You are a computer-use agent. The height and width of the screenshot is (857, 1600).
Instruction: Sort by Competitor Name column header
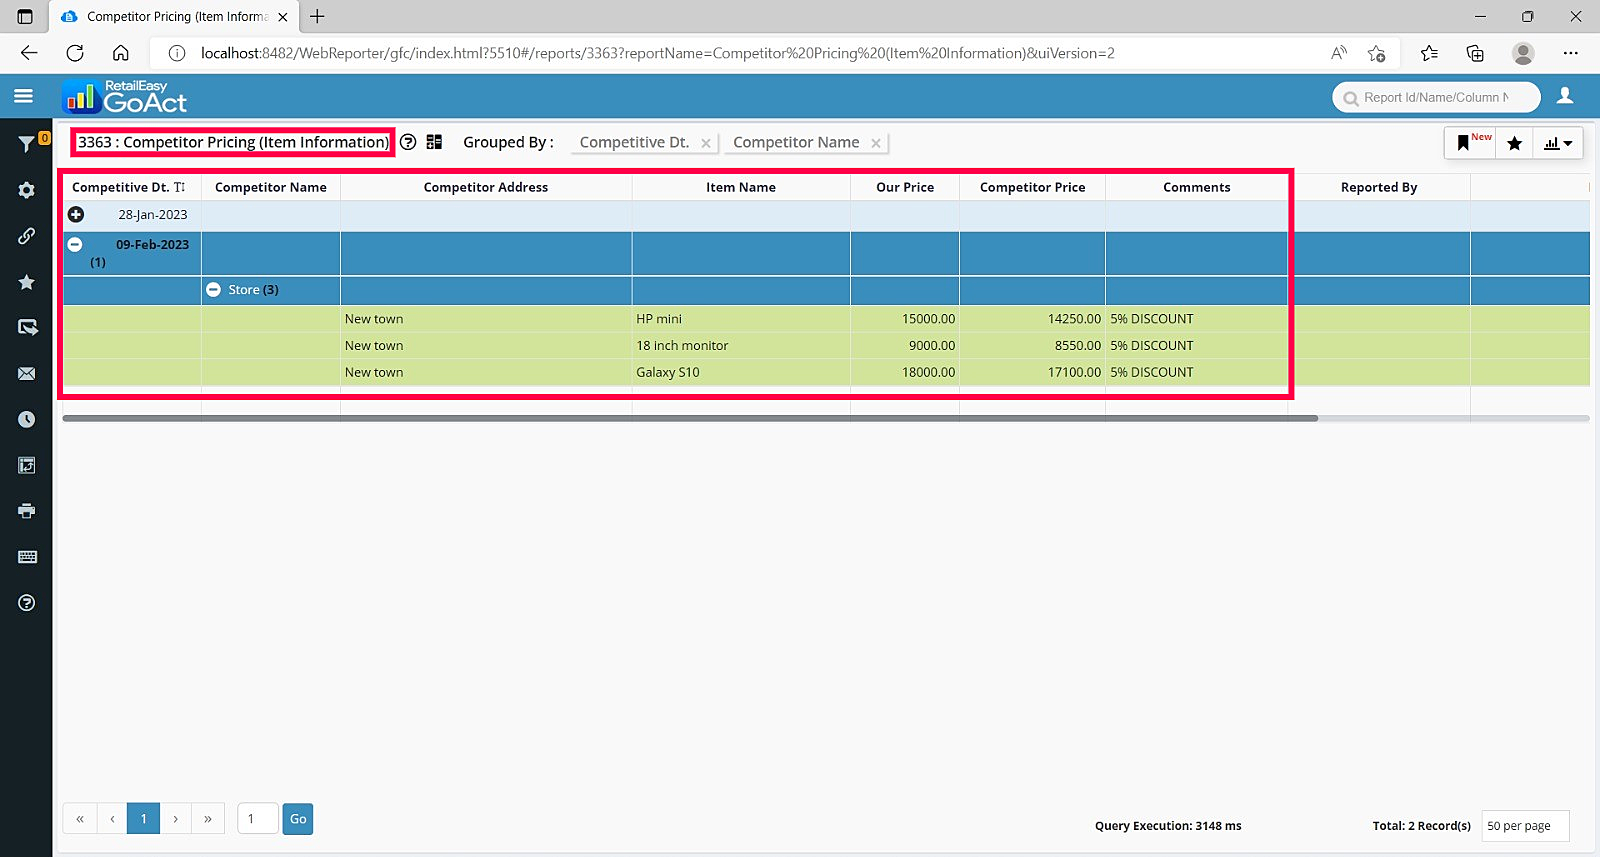(x=271, y=187)
